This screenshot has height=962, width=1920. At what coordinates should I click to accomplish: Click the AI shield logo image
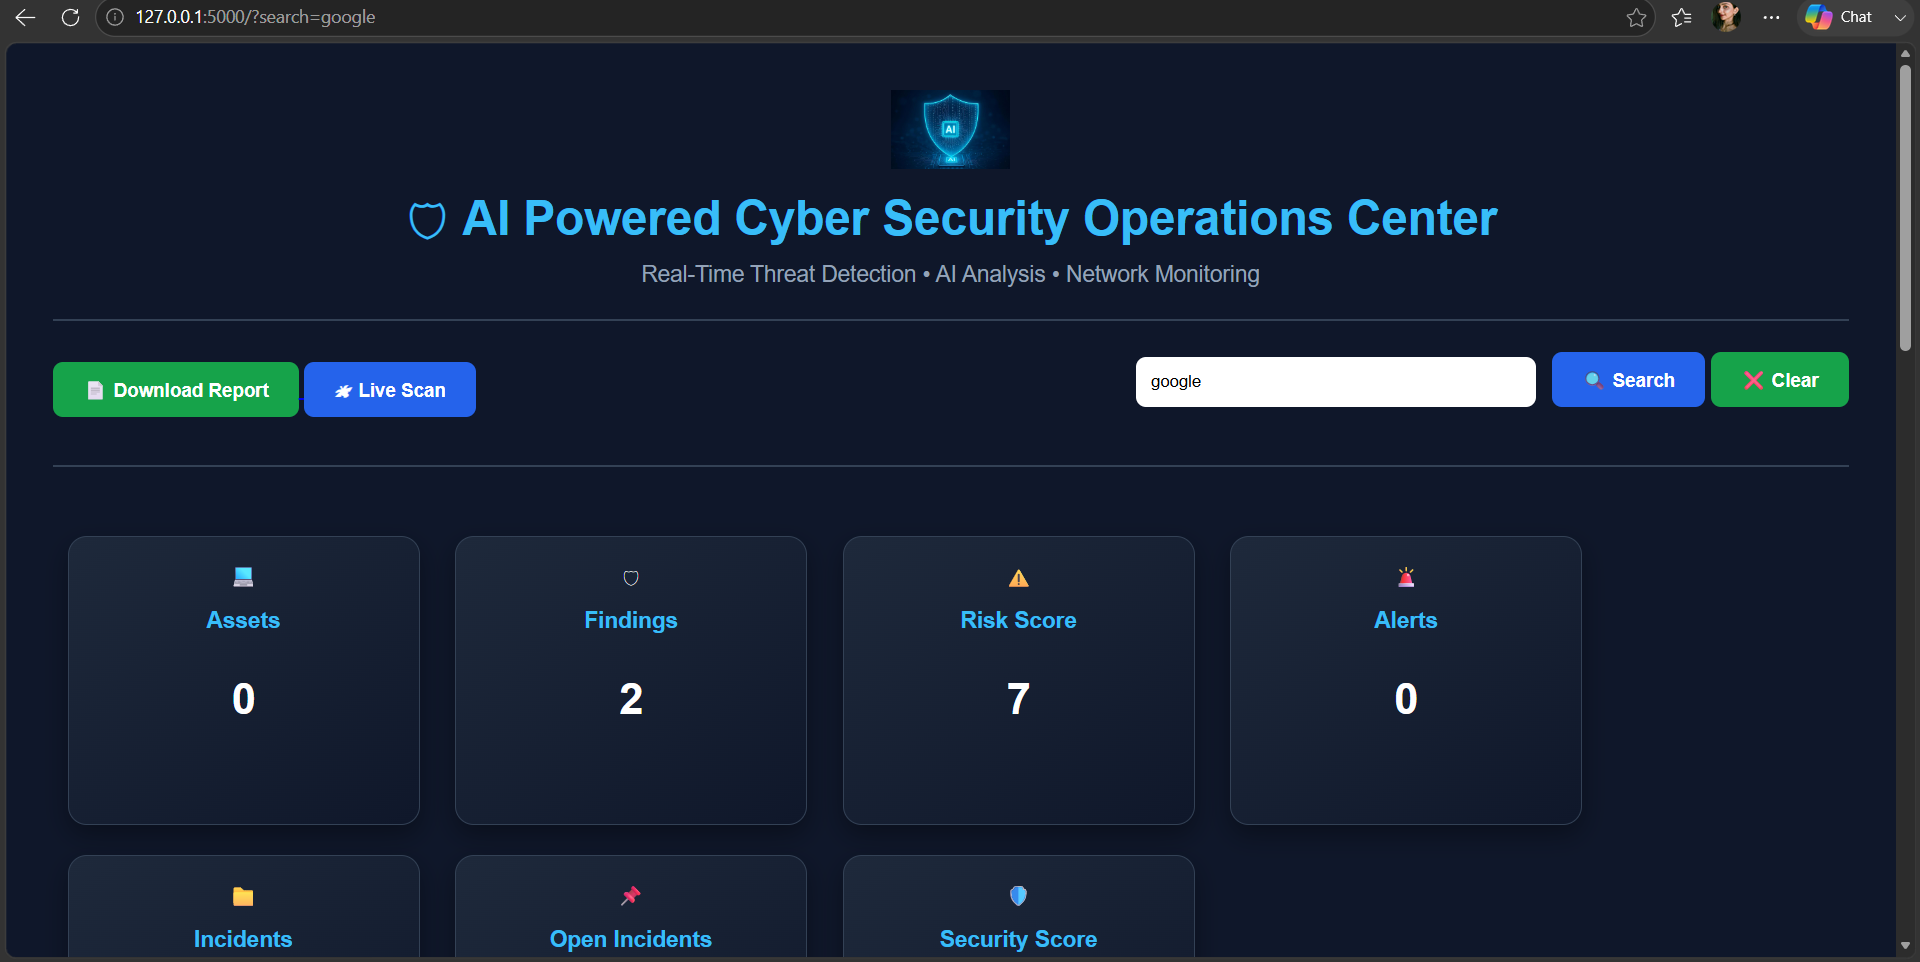950,129
